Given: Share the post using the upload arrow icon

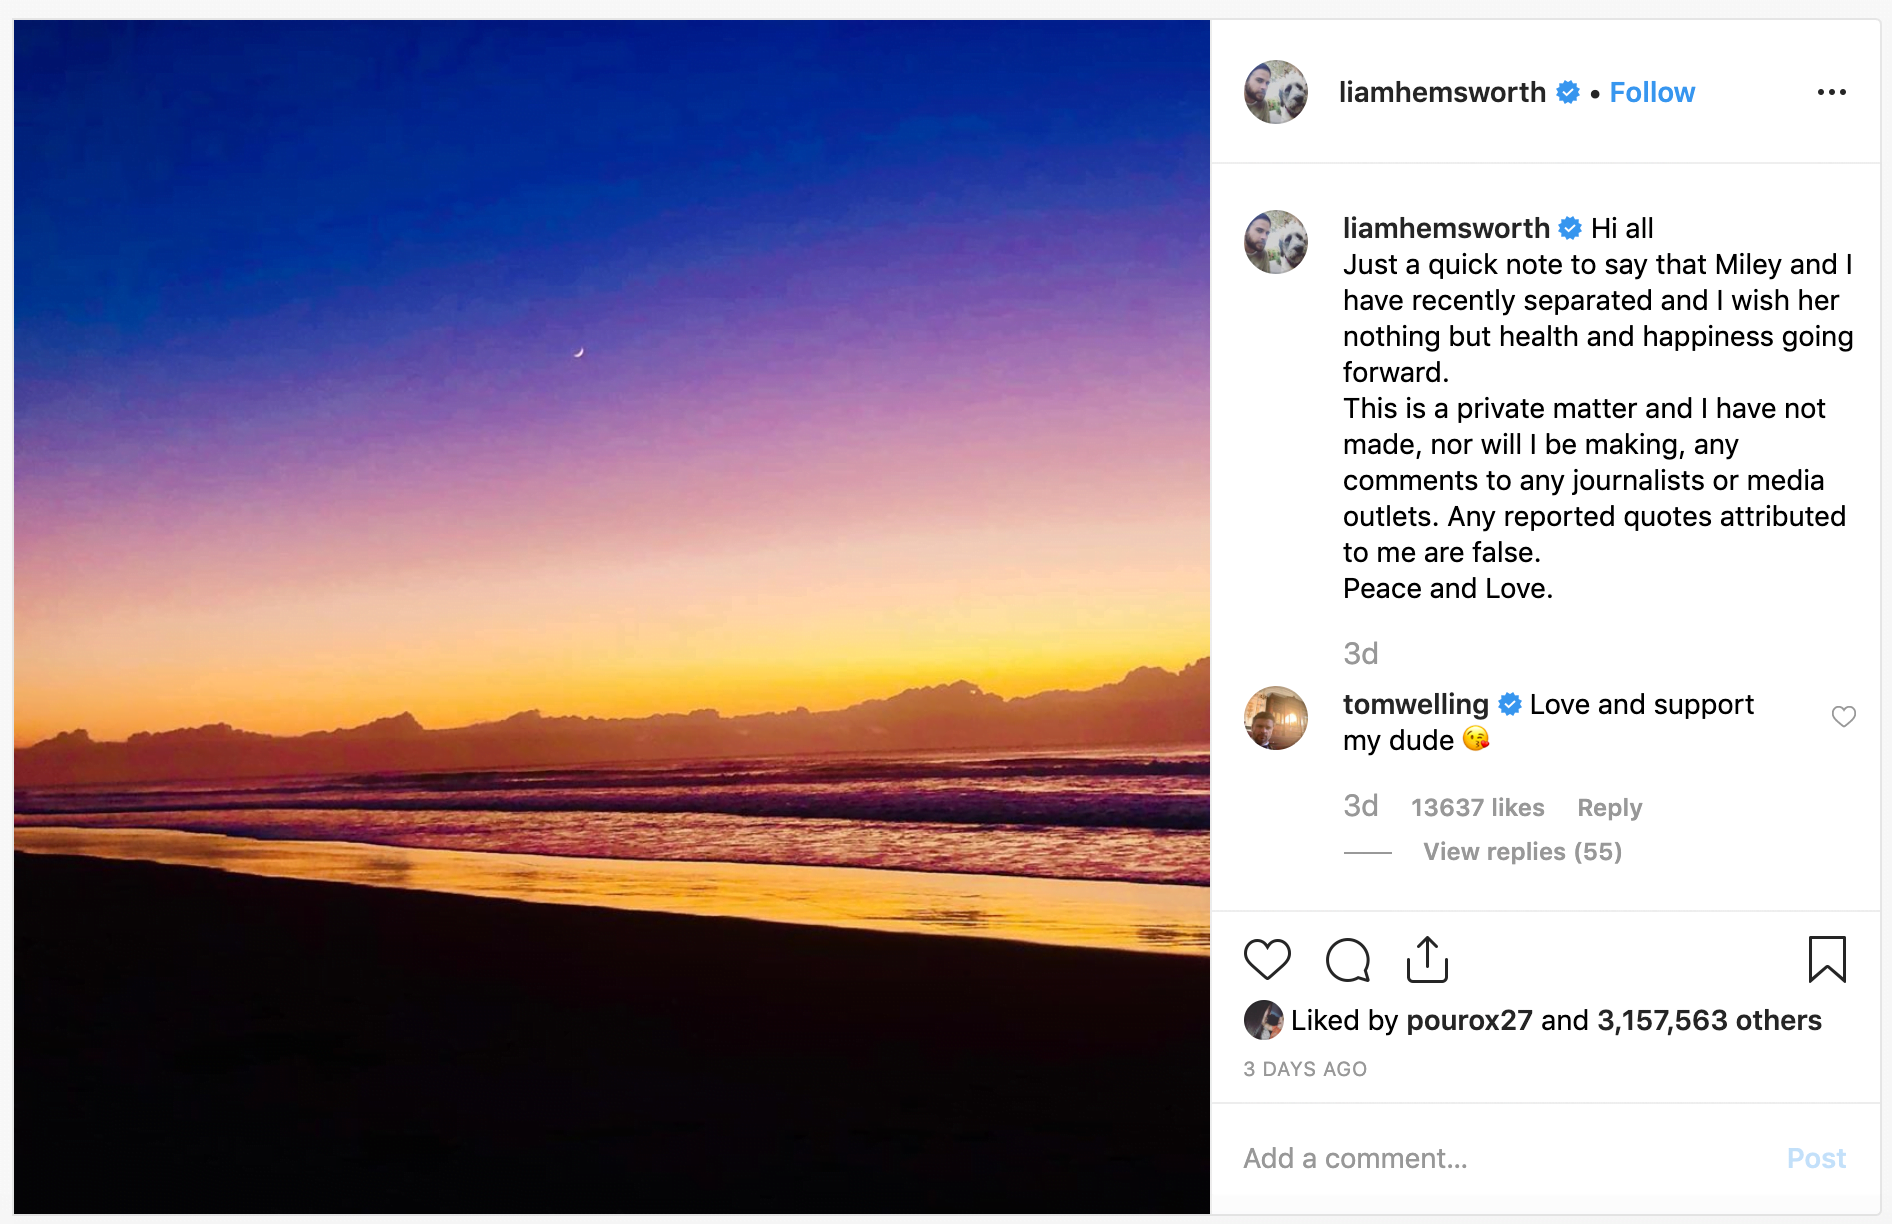Looking at the screenshot, I should point(1427,960).
